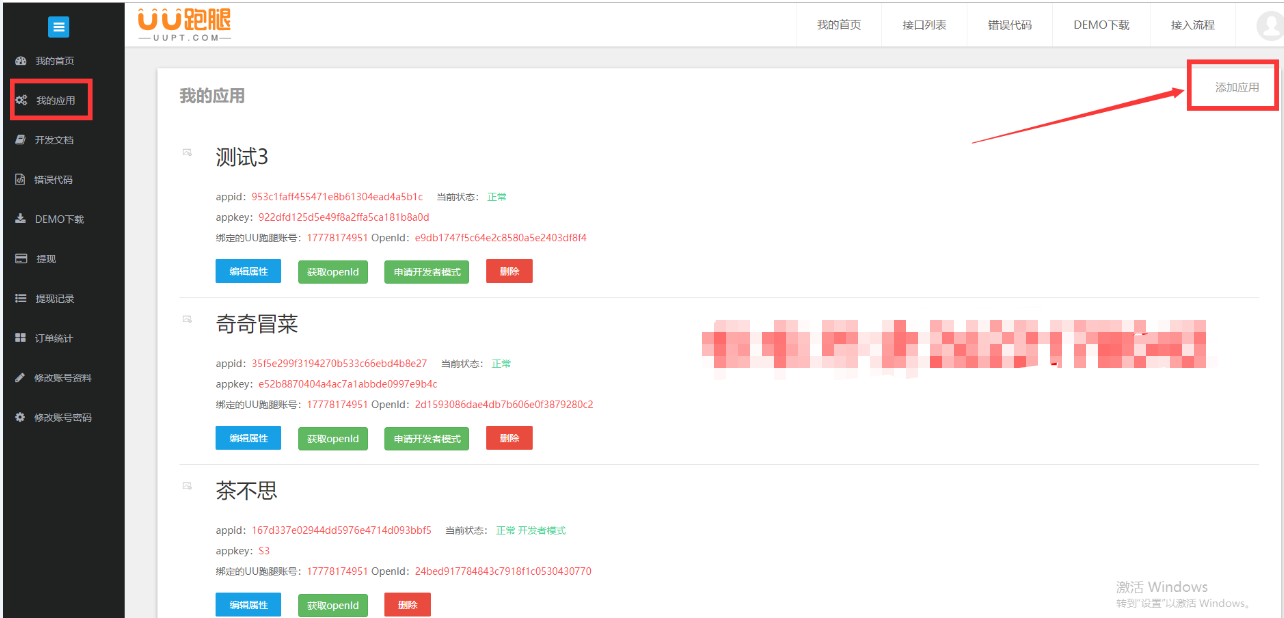Click appid value 35f5e299f3194270b533c66ebd4b8e27
The height and width of the screenshot is (618, 1284).
pyautogui.click(x=339, y=364)
